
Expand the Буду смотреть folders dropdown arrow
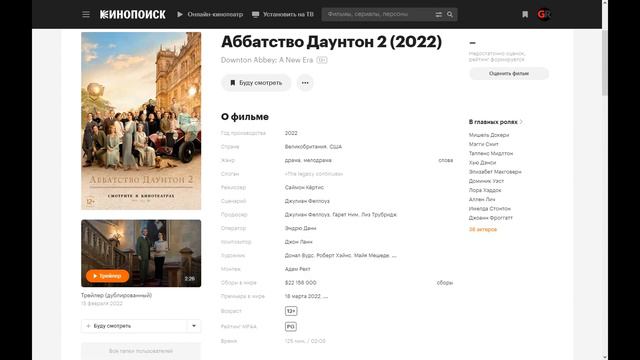click(x=194, y=326)
